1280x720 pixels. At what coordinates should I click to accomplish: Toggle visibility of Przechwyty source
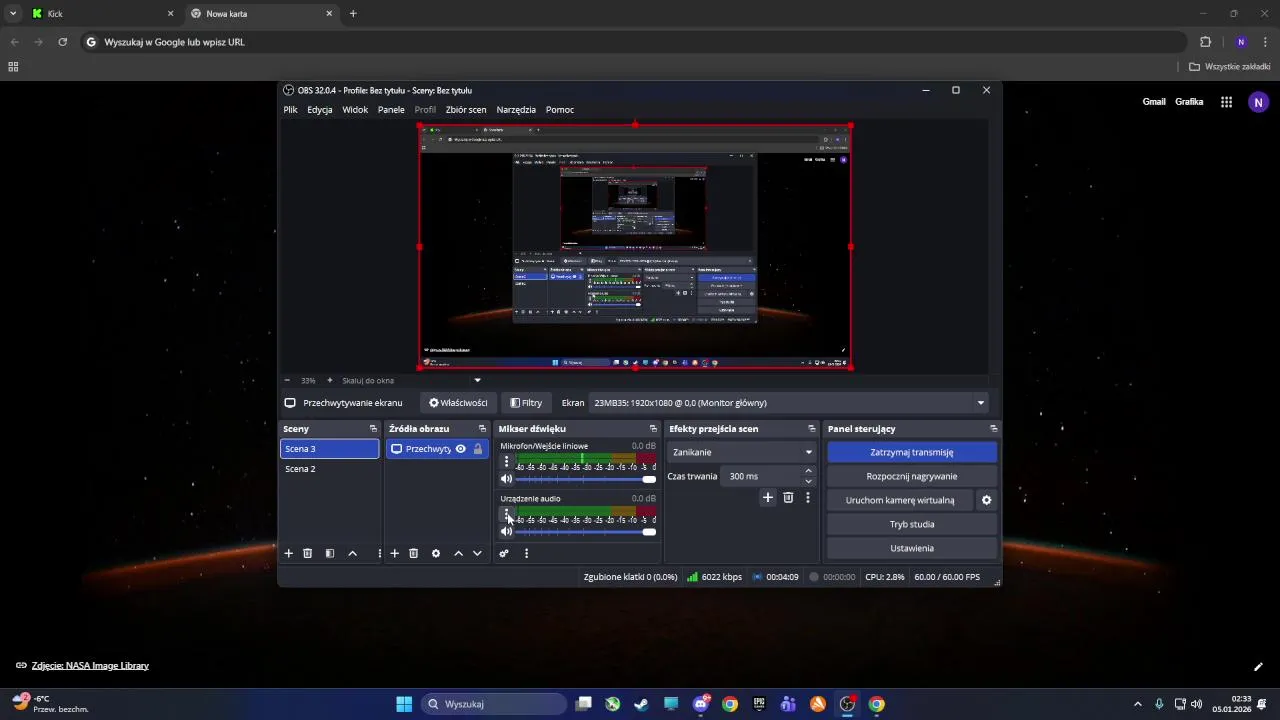coord(460,449)
